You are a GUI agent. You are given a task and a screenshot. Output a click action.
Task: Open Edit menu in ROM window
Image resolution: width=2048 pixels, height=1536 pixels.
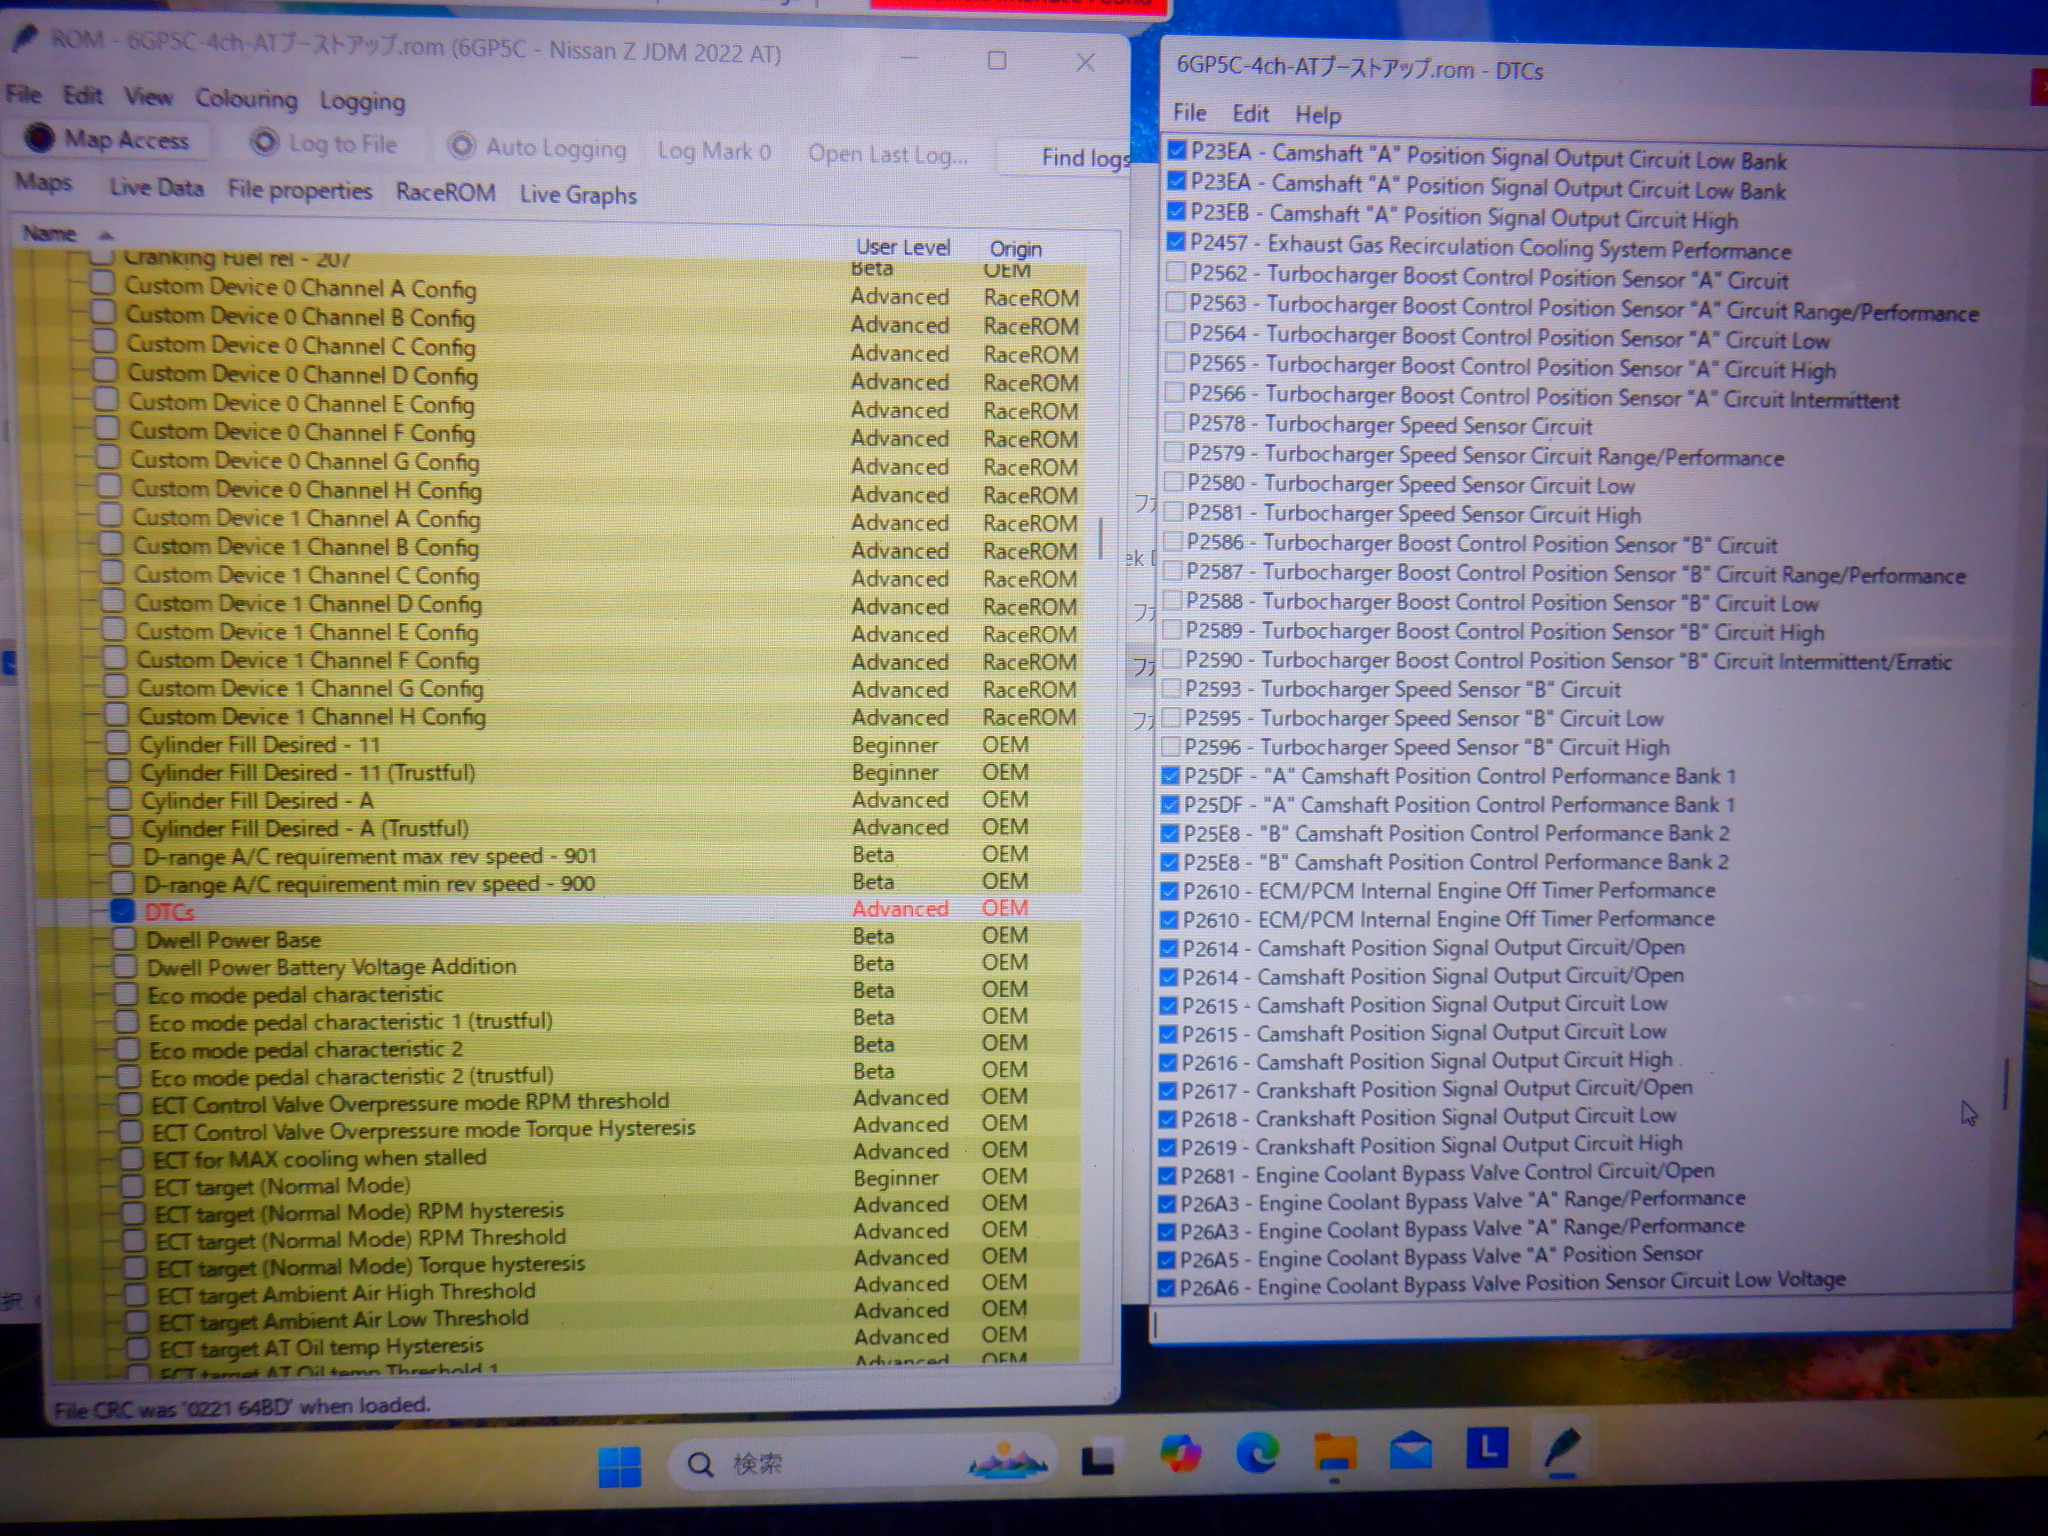tap(83, 95)
